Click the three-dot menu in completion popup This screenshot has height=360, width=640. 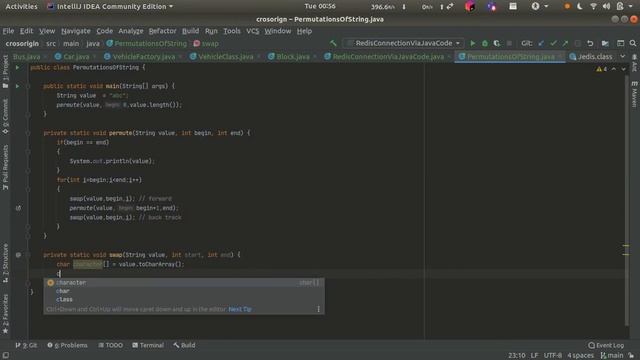pos(318,309)
